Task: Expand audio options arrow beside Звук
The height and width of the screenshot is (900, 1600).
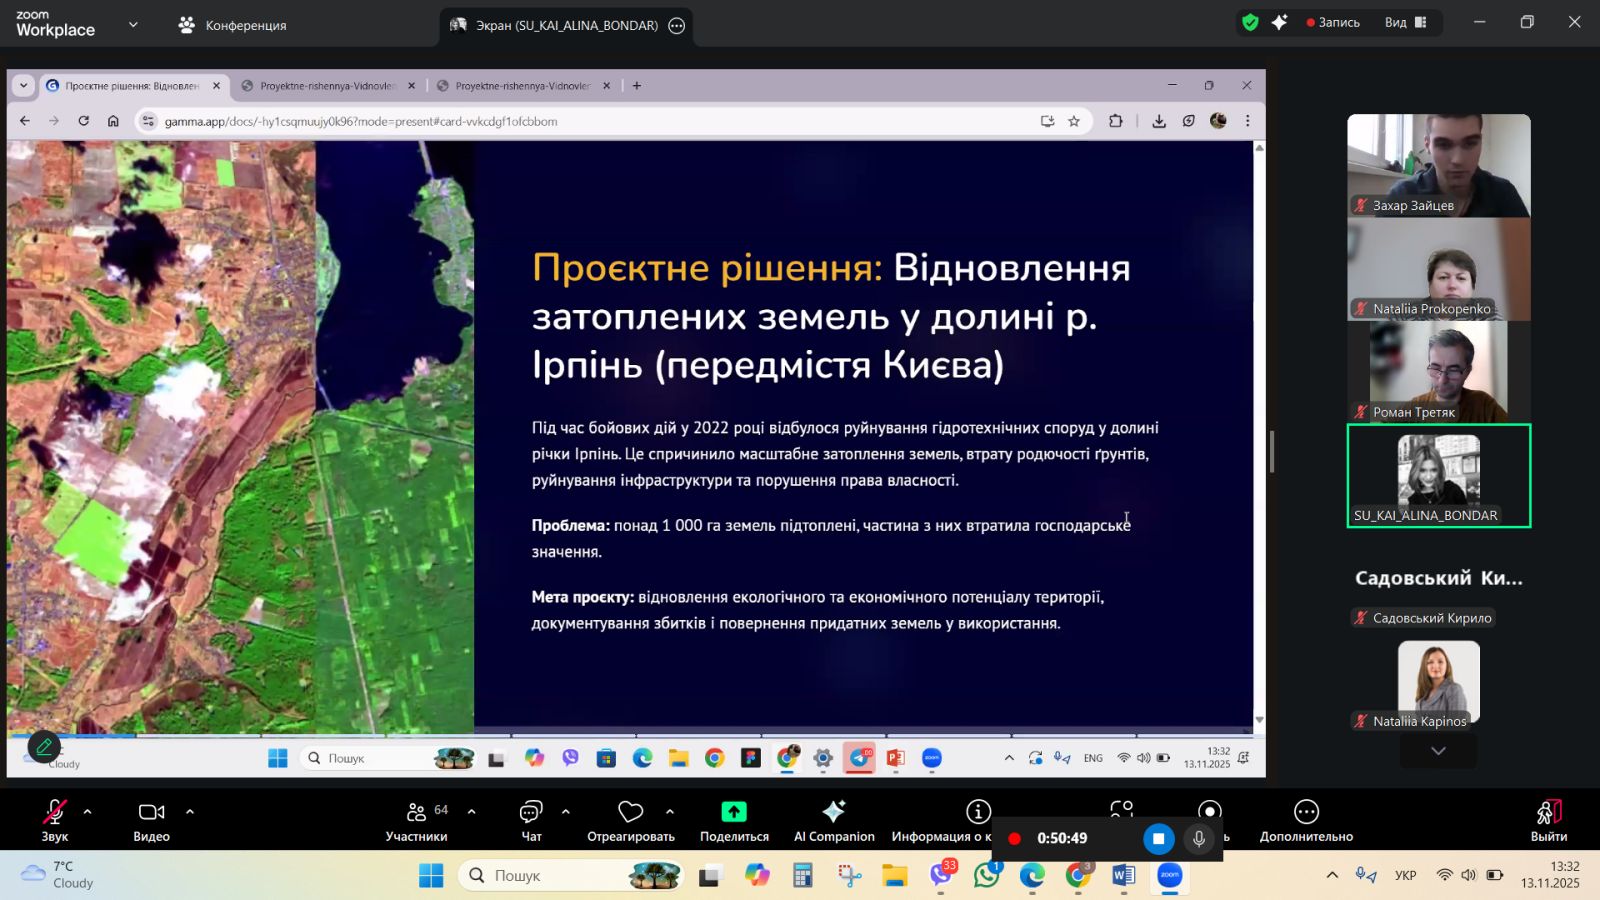Action: 88,812
